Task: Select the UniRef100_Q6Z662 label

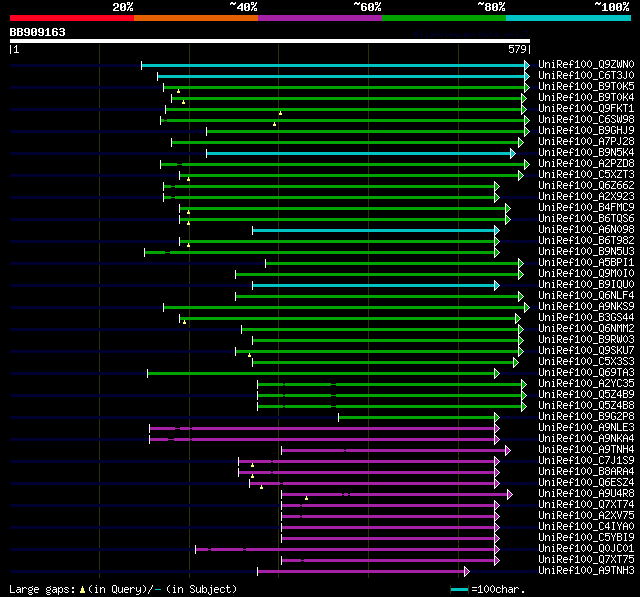Action: pyautogui.click(x=586, y=186)
